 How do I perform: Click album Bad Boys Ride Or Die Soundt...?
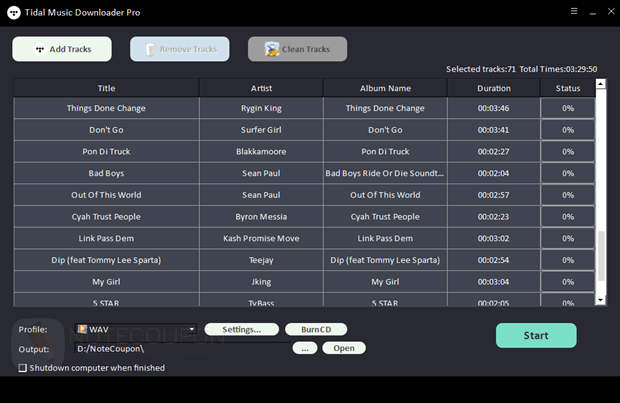pyautogui.click(x=385, y=173)
